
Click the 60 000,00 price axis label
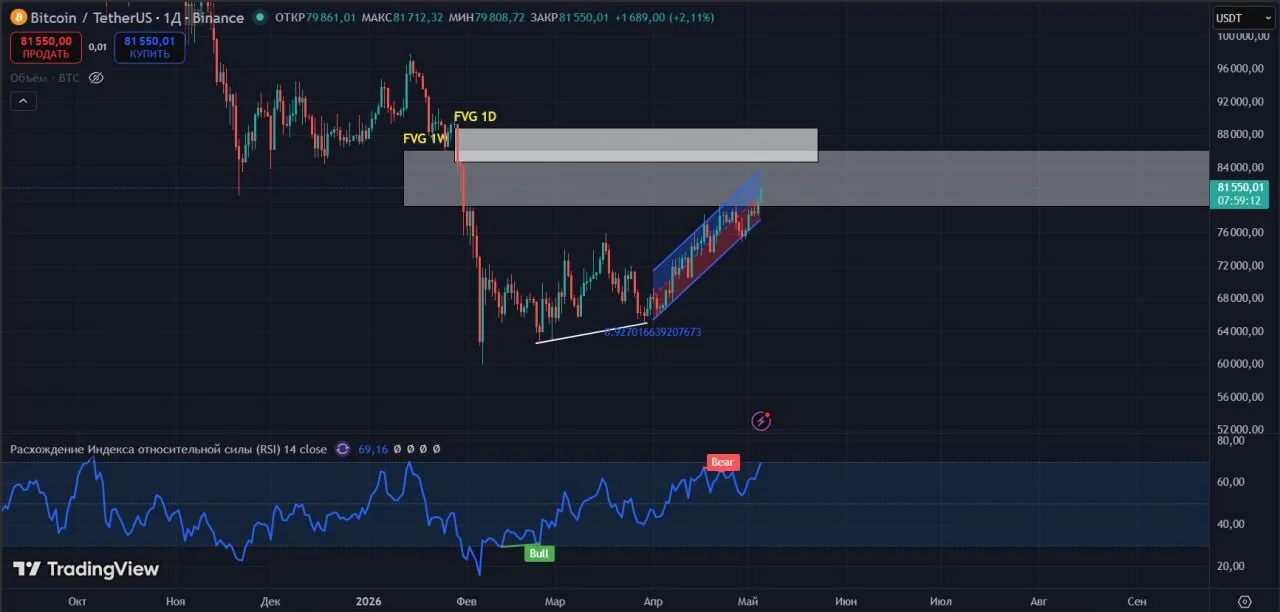click(x=1241, y=364)
